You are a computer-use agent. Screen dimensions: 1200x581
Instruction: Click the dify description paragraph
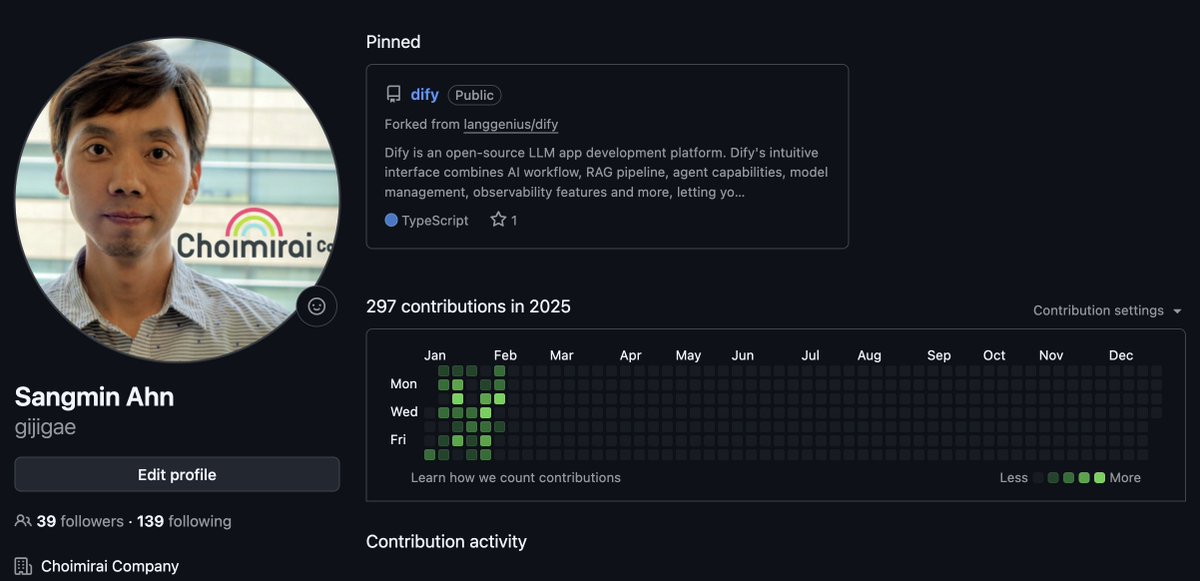(606, 172)
